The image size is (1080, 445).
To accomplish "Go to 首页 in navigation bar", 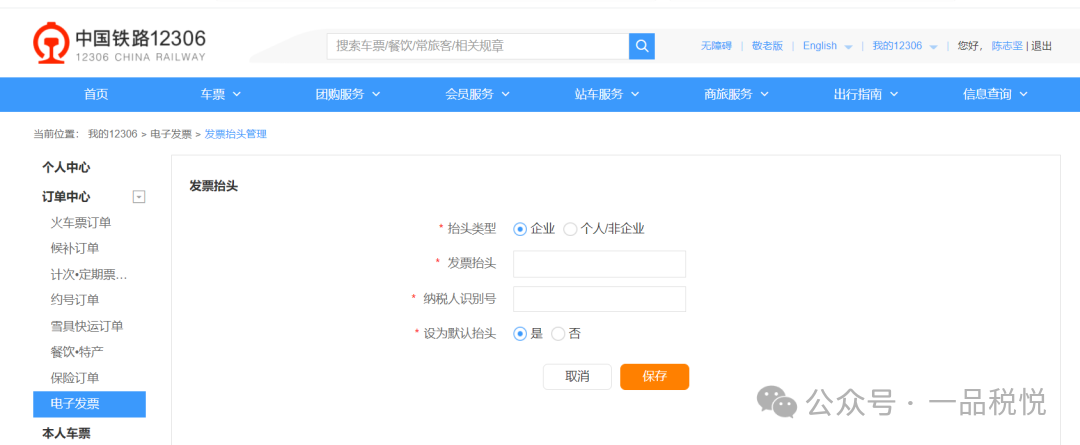I will [x=96, y=94].
